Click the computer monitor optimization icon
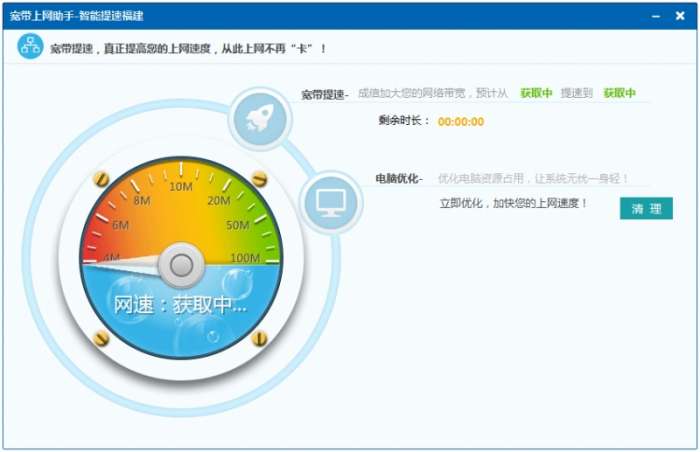The width and height of the screenshot is (700, 452). click(331, 203)
